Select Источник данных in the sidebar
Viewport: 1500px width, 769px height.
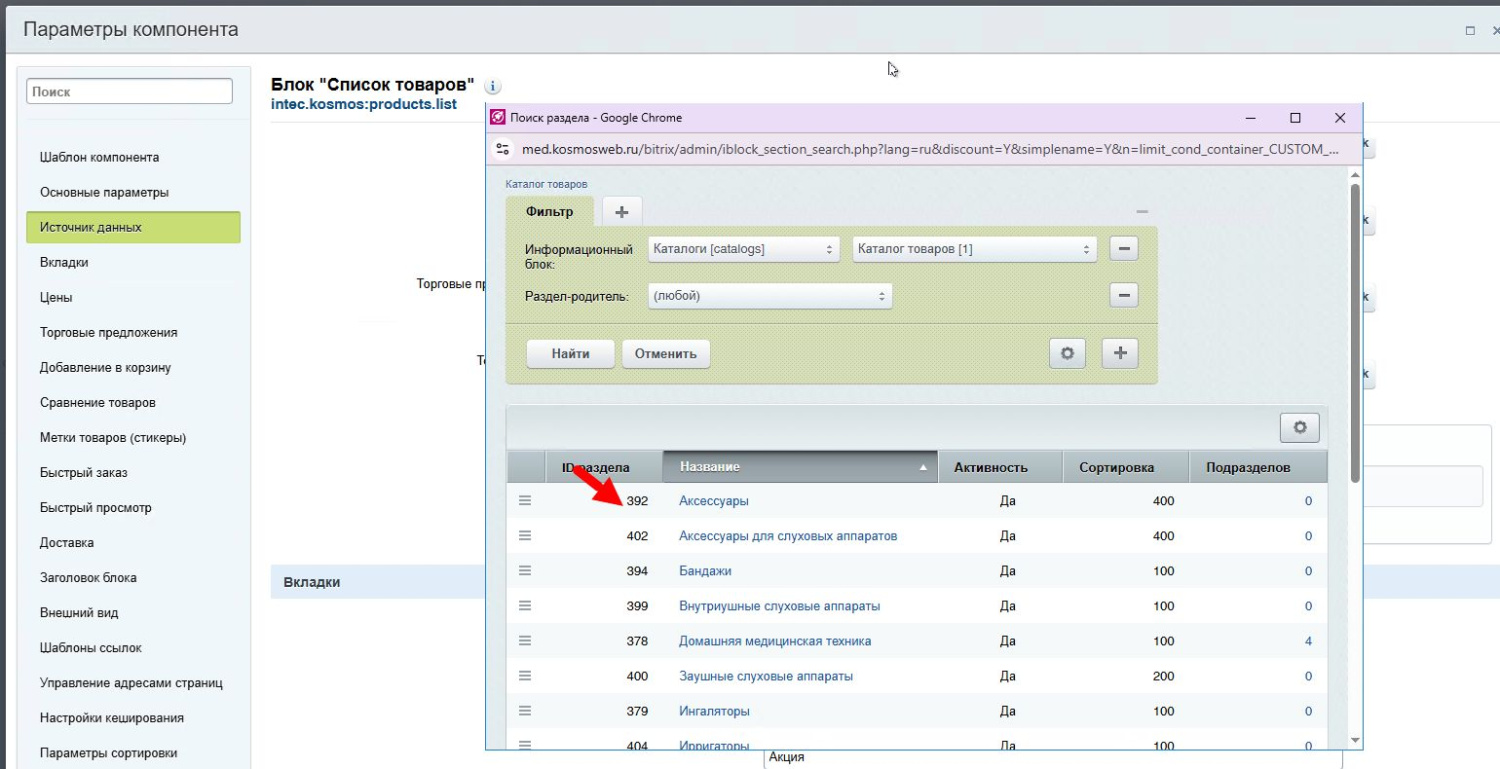click(133, 227)
